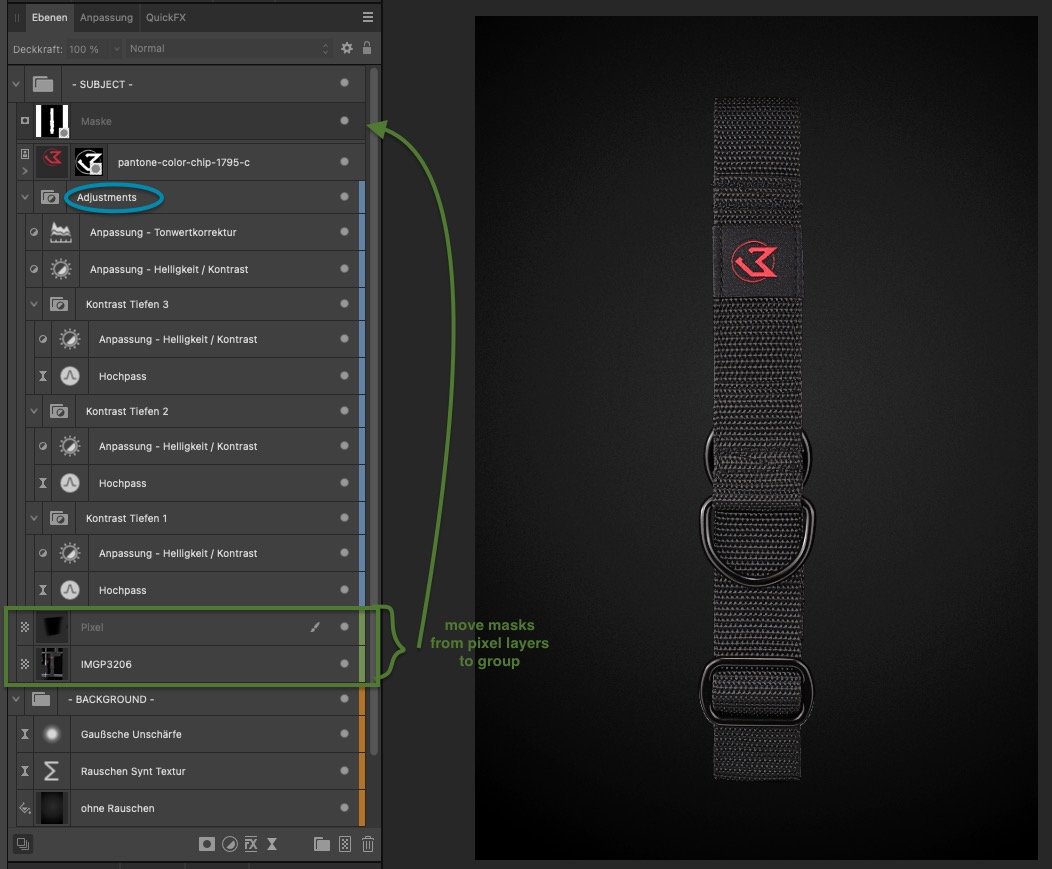Select the Anpassung - Tonwertkorrektur layer name
The image size is (1052, 869).
pyautogui.click(x=163, y=232)
